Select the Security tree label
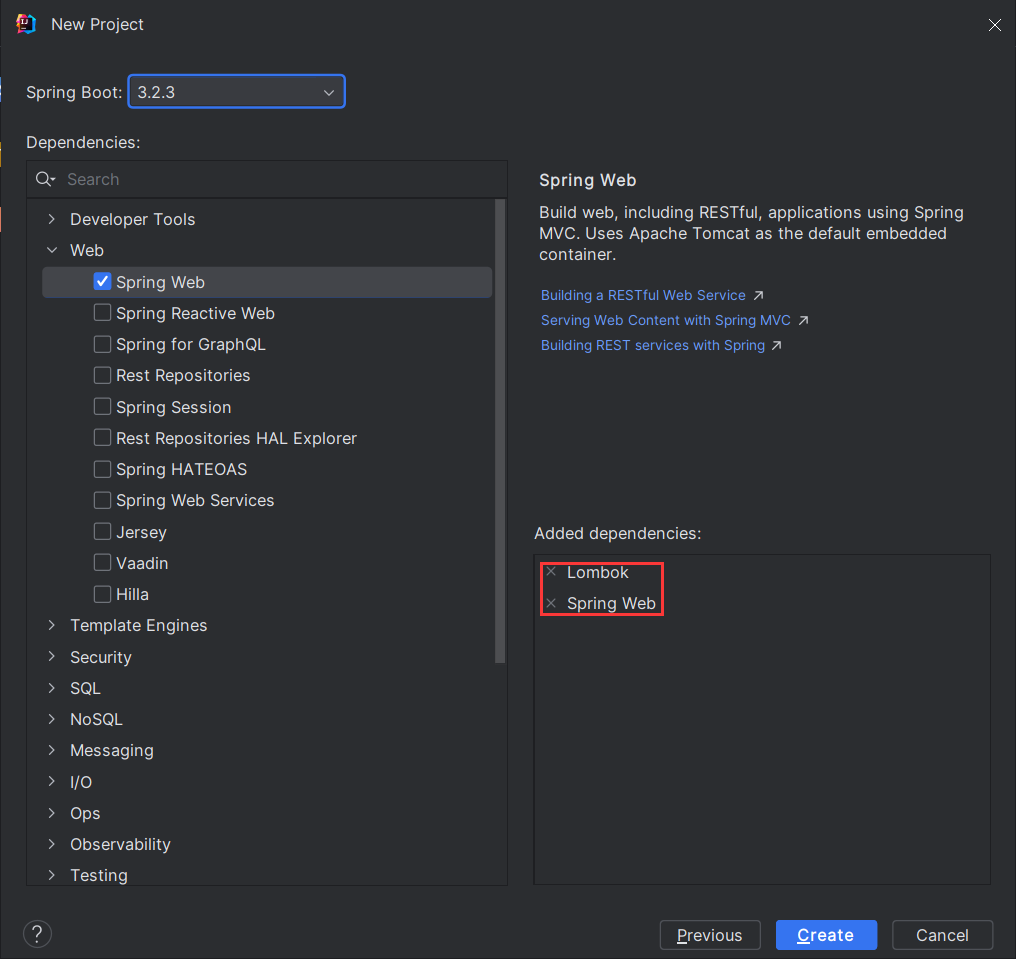This screenshot has height=959, width=1016. [100, 657]
